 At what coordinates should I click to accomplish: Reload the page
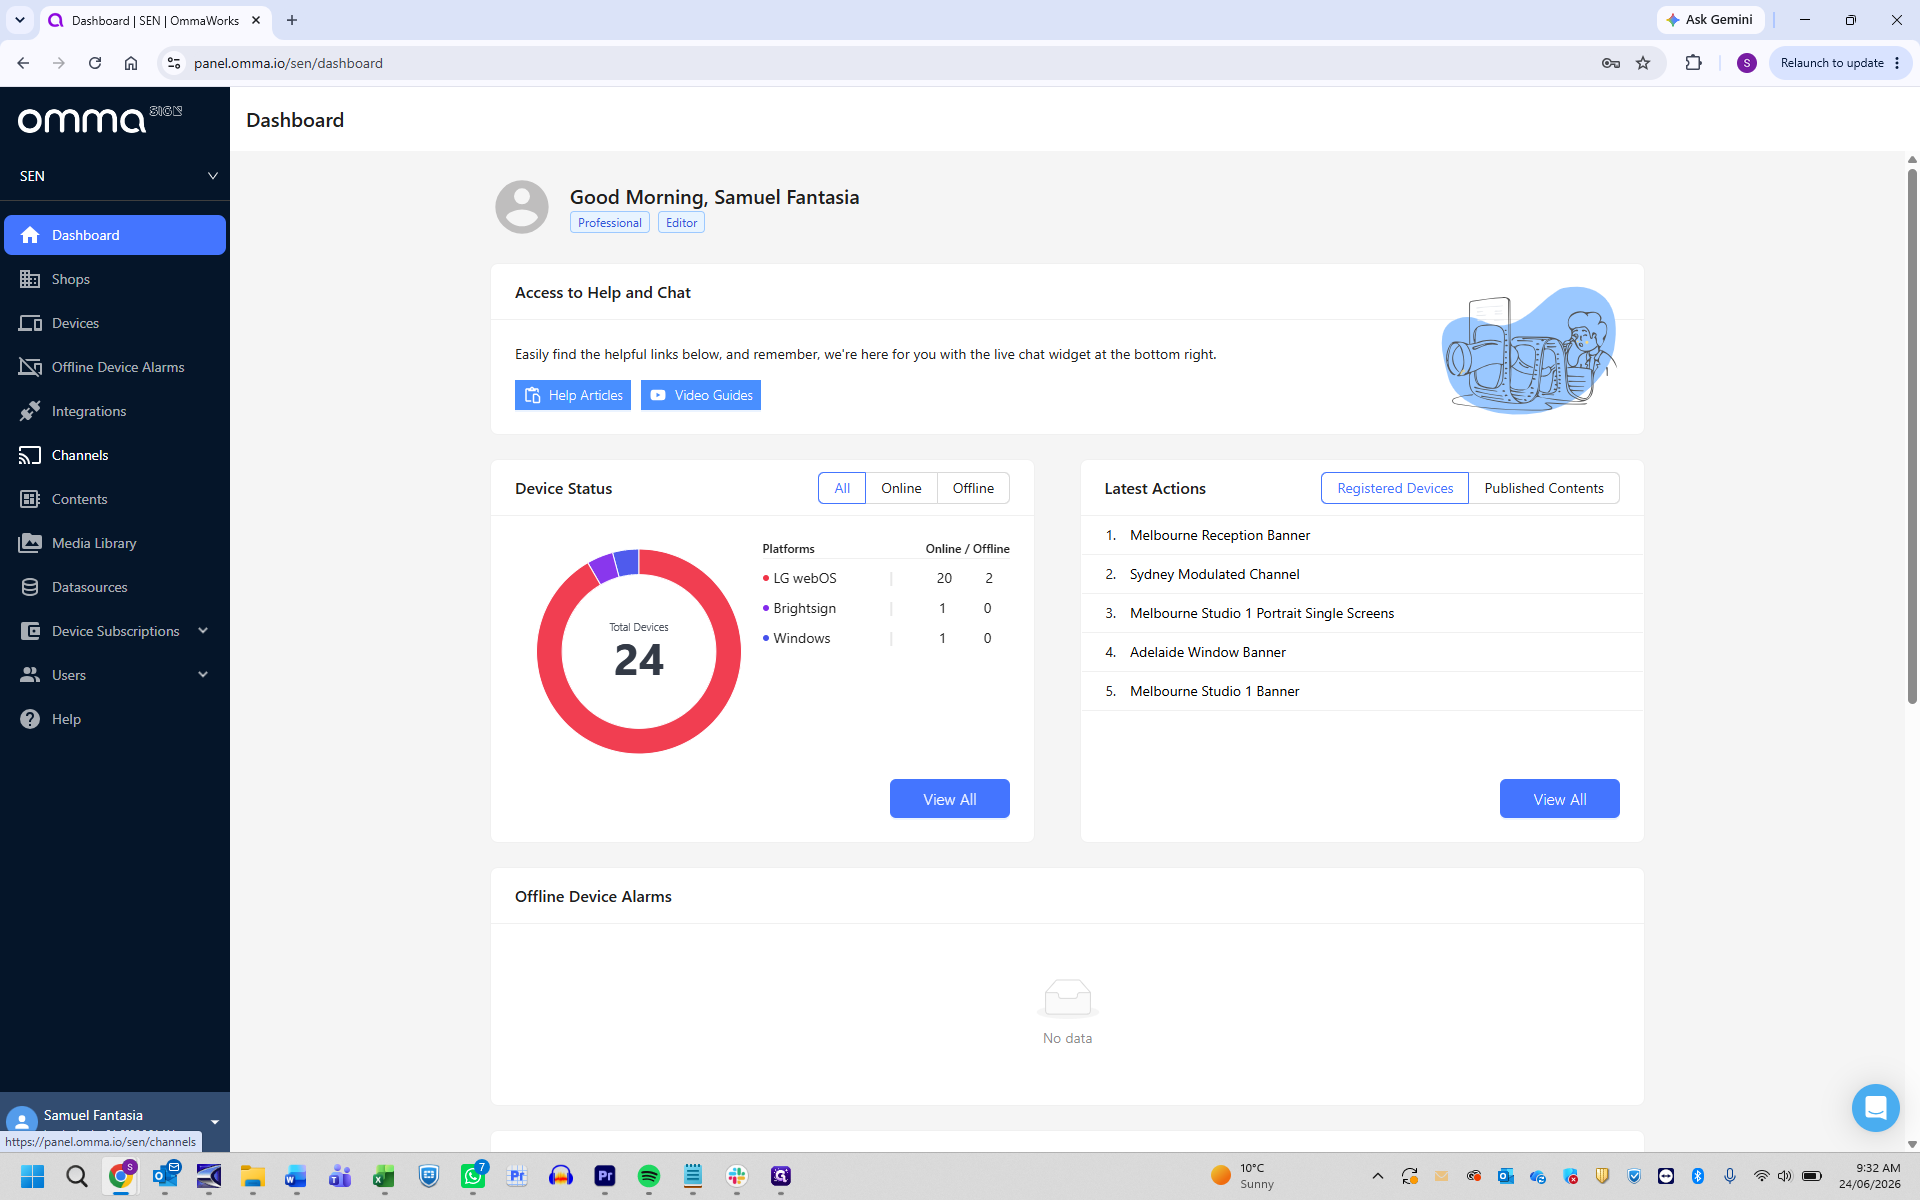click(95, 63)
